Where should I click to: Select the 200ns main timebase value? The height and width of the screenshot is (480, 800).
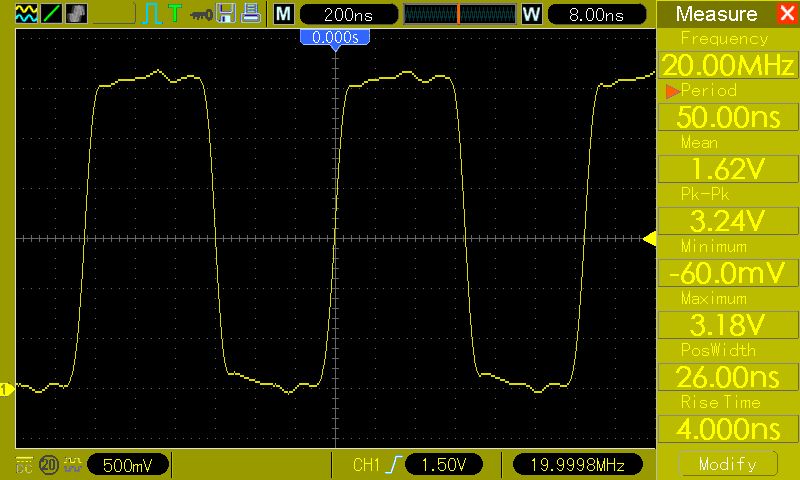pyautogui.click(x=349, y=14)
